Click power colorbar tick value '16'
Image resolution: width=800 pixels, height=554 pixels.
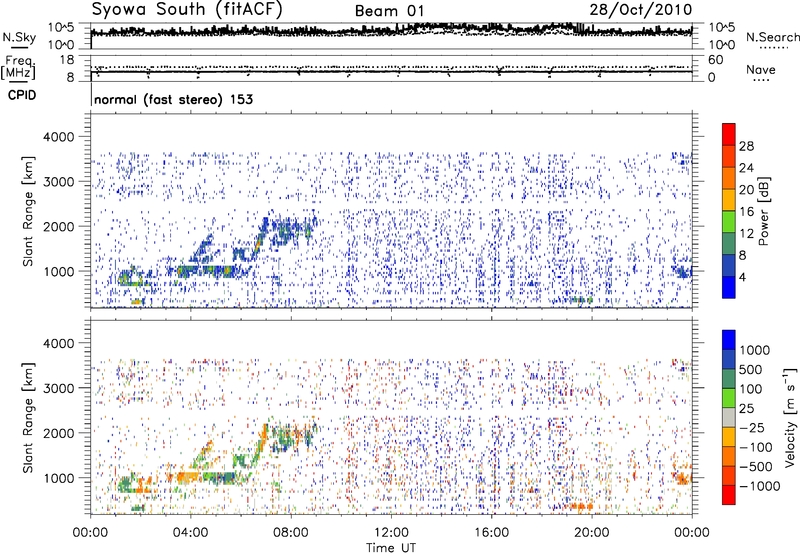(746, 212)
